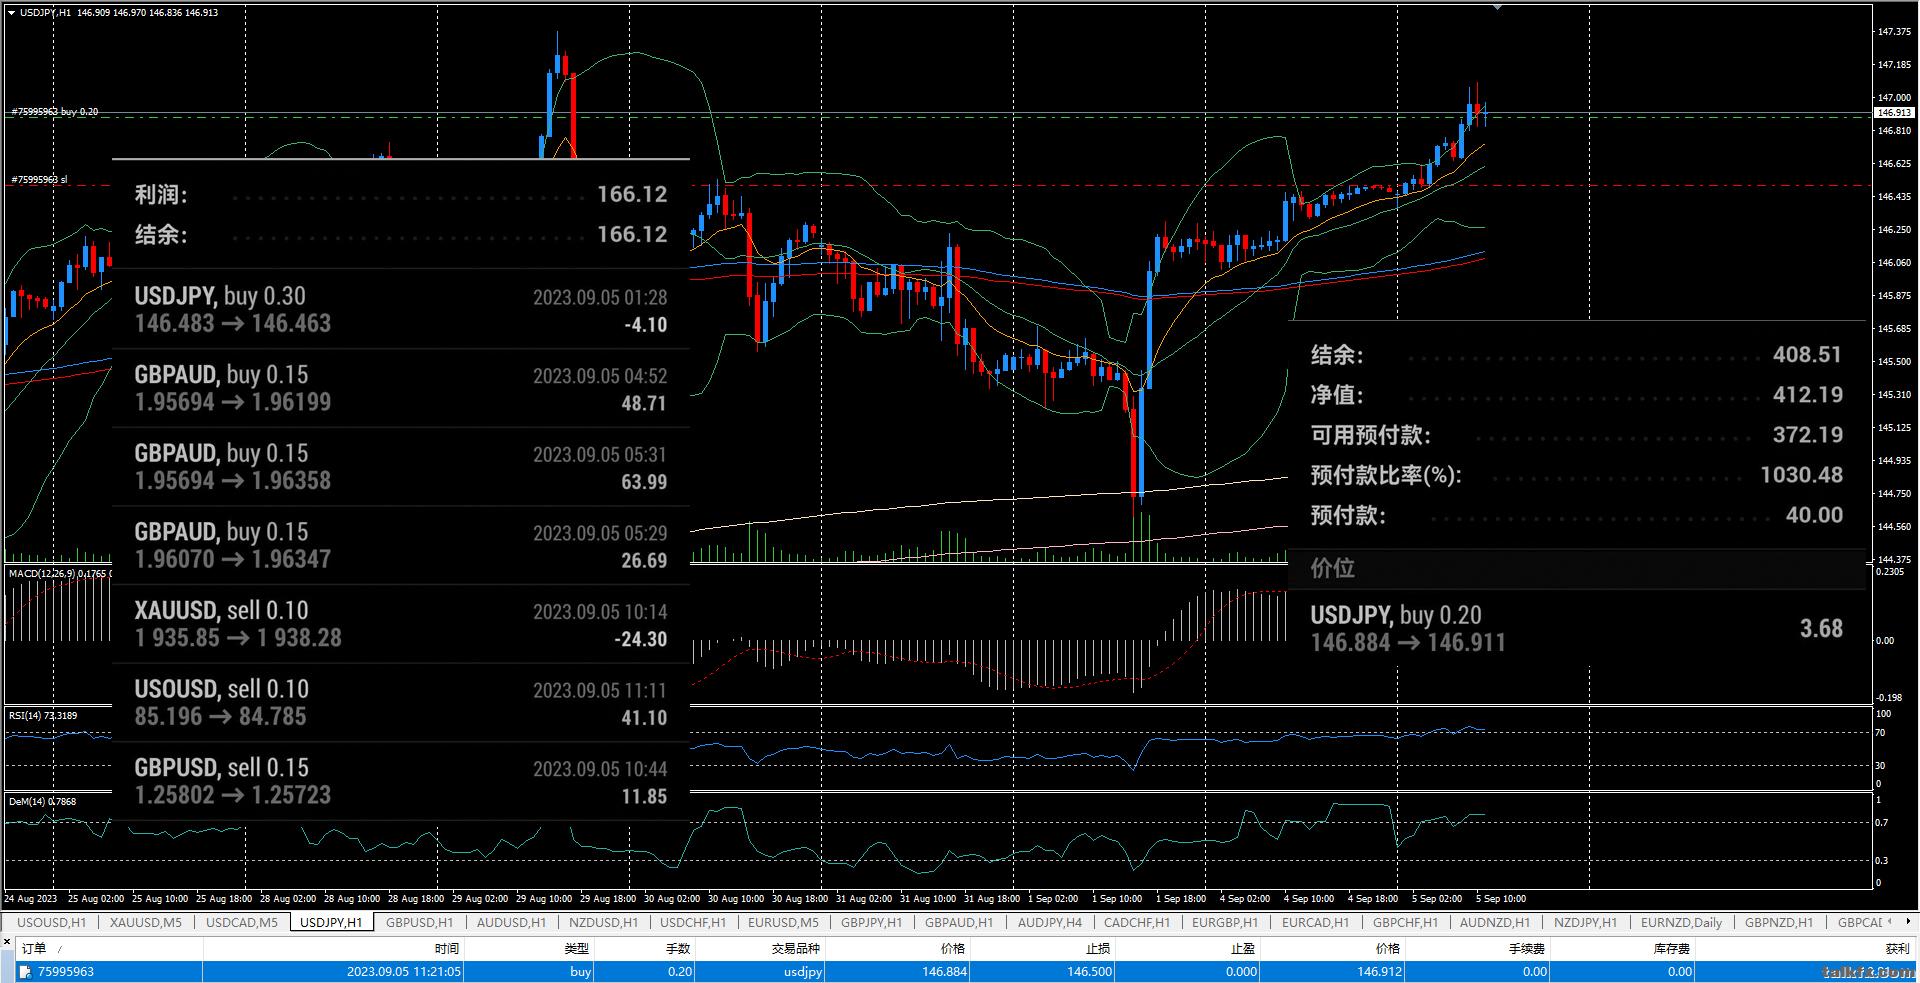Select the USDJPY,H1 chart tab
This screenshot has height=983, width=1920.
pyautogui.click(x=331, y=922)
